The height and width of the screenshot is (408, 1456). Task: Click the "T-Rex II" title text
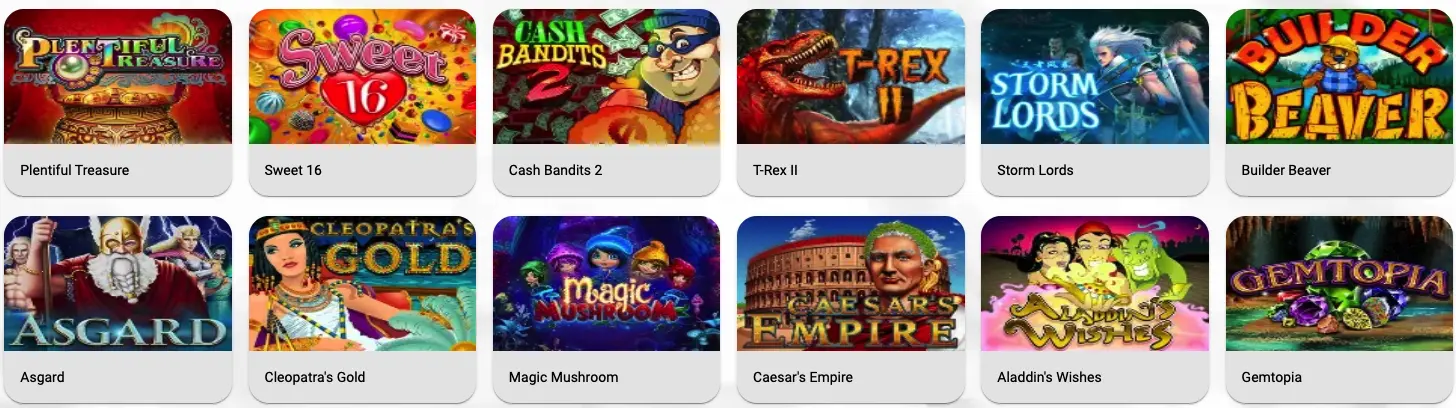775,170
